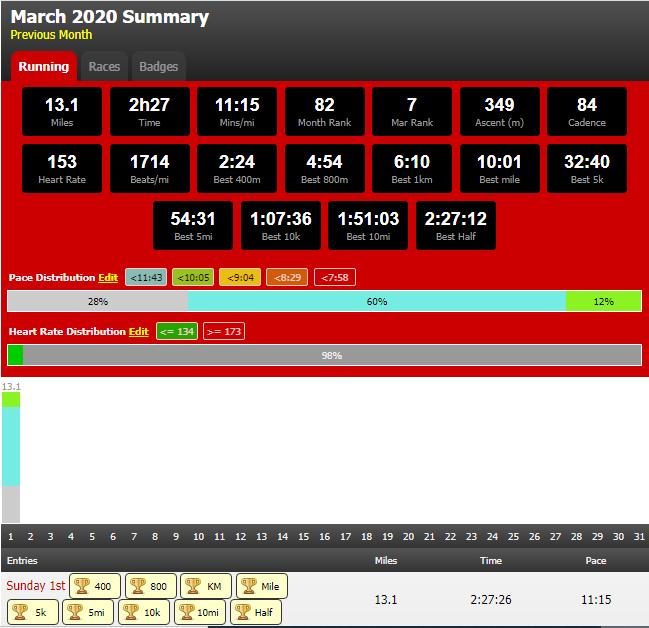Click the Best 5mi tile
This screenshot has width=649, height=628.
pyautogui.click(x=193, y=226)
